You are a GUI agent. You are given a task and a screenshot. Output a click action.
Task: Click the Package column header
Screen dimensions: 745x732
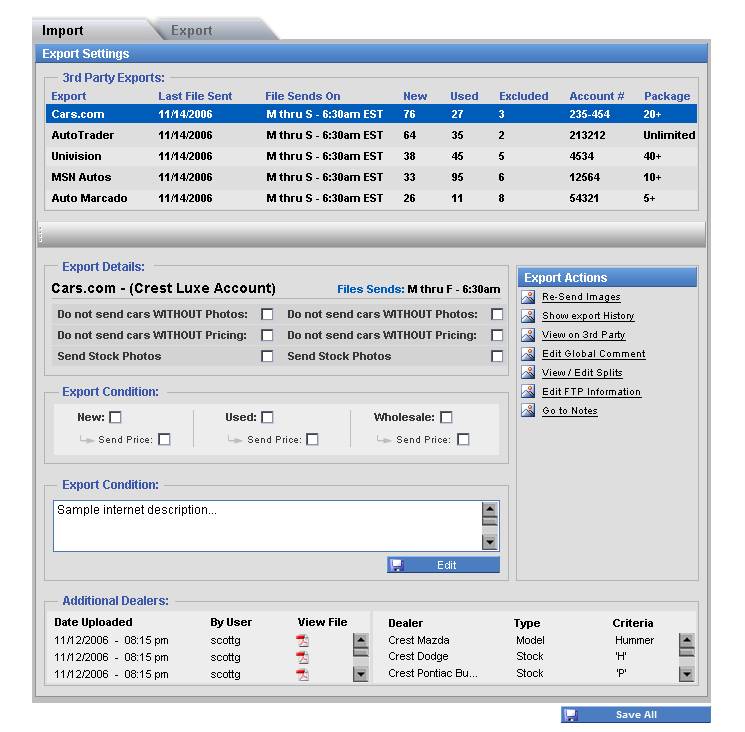point(667,96)
